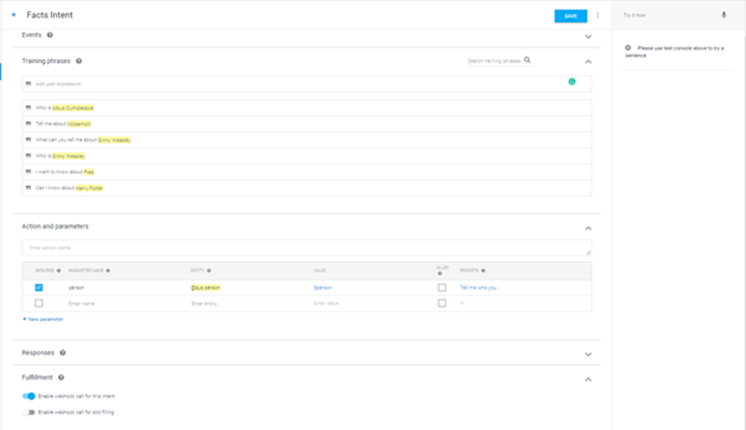Screen dimensions: 746x430
Task: Collapse the Action and parameters section
Action: 588,228
